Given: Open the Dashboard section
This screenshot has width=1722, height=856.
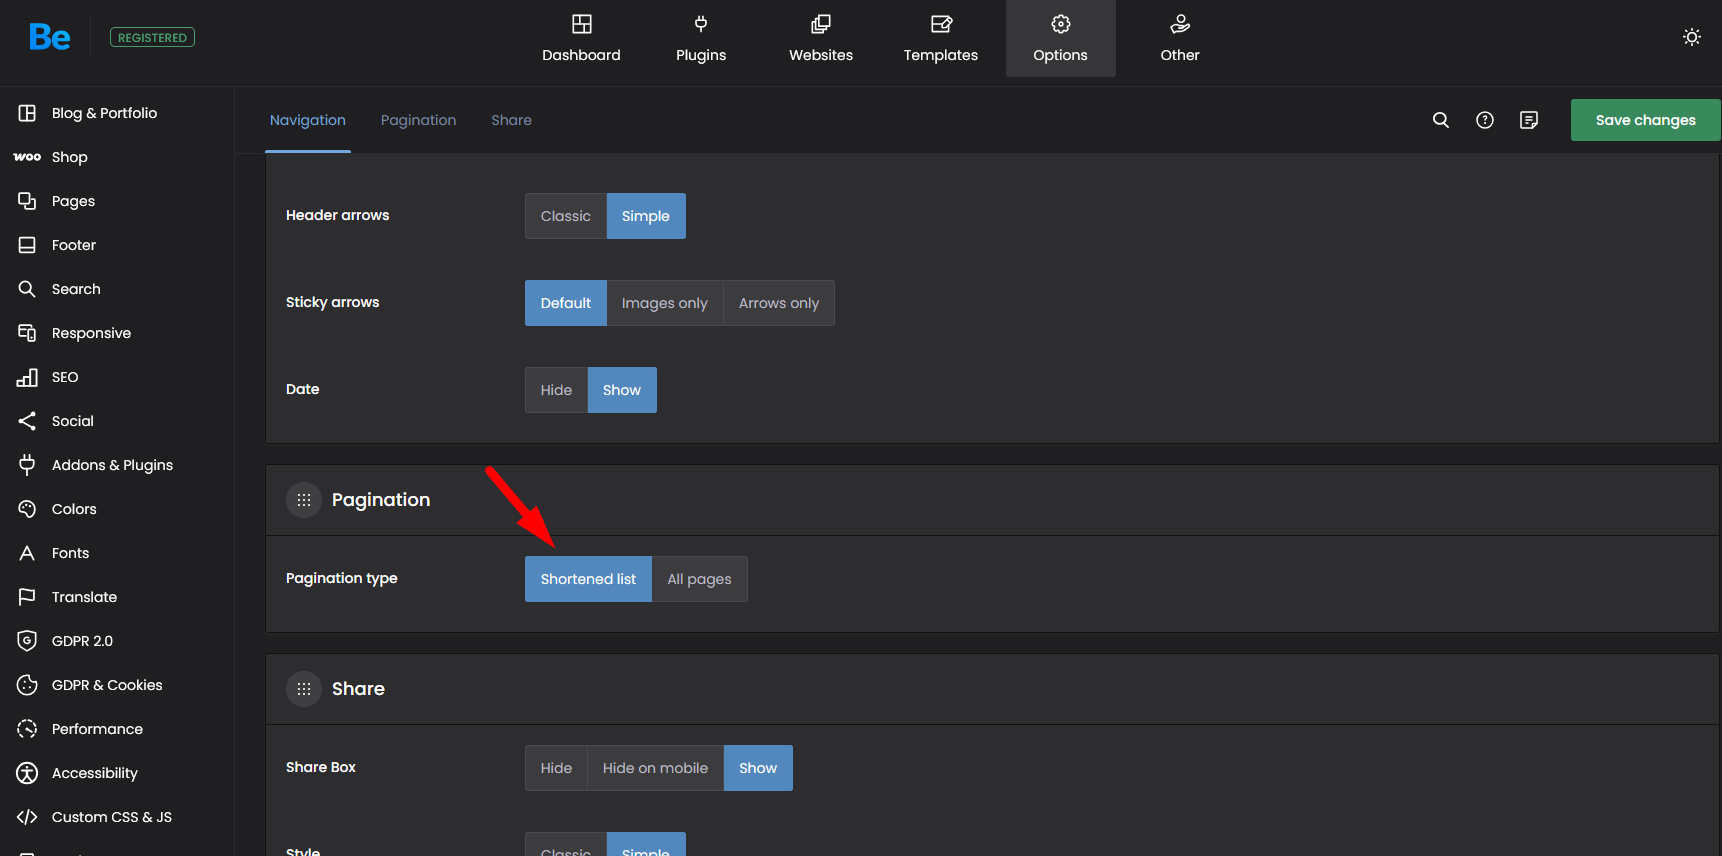Looking at the screenshot, I should tap(581, 38).
